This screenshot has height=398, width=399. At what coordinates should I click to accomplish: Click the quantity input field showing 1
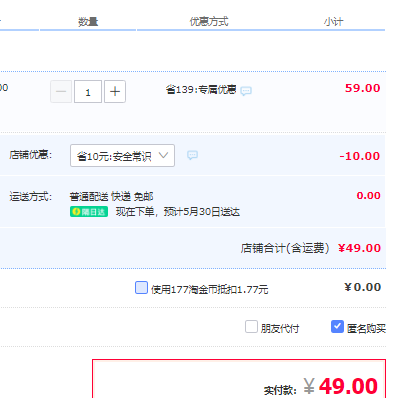[88, 91]
